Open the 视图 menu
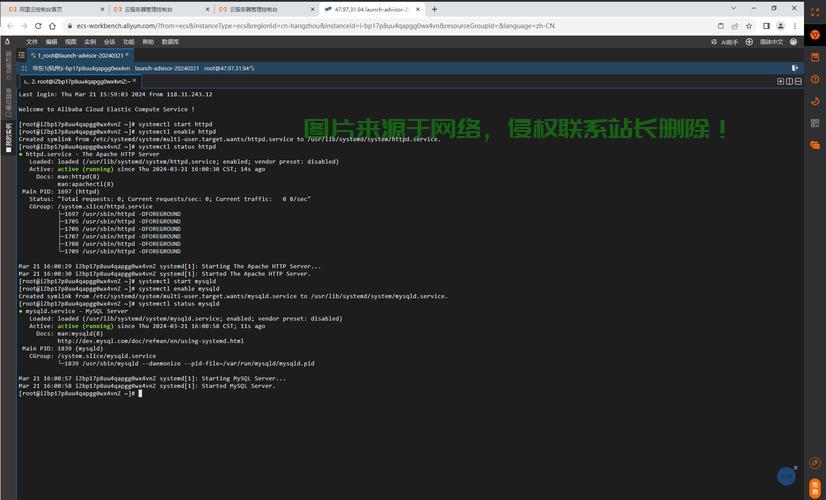This screenshot has height=500, width=826. [71, 42]
